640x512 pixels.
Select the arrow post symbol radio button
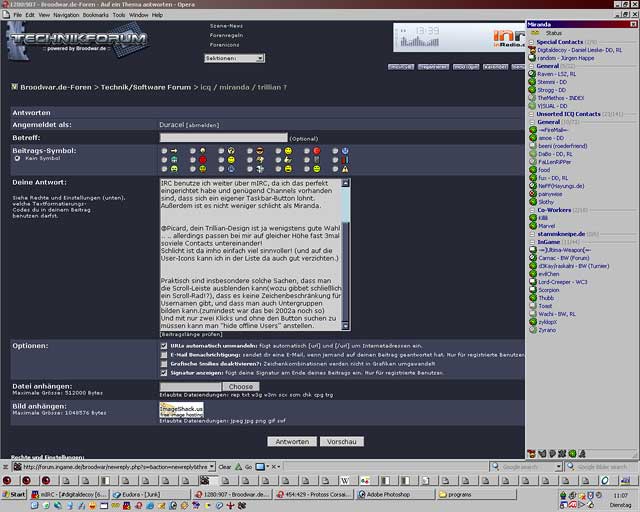pyautogui.click(x=164, y=151)
